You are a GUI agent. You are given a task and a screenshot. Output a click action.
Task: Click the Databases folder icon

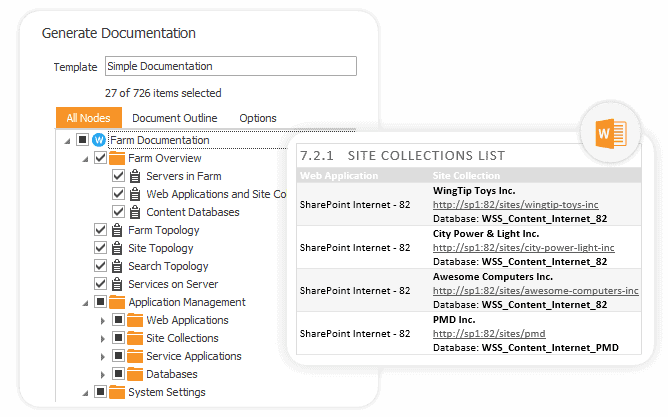(x=135, y=374)
